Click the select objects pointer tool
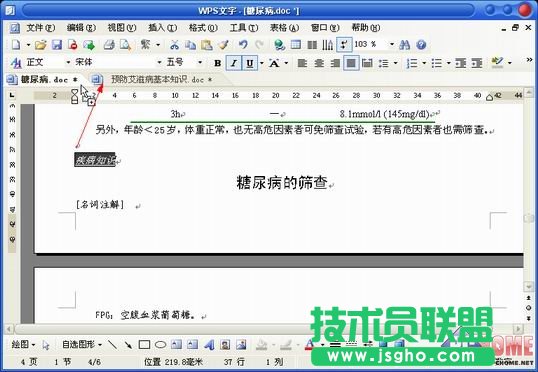The width and height of the screenshot is (538, 372). [46, 345]
